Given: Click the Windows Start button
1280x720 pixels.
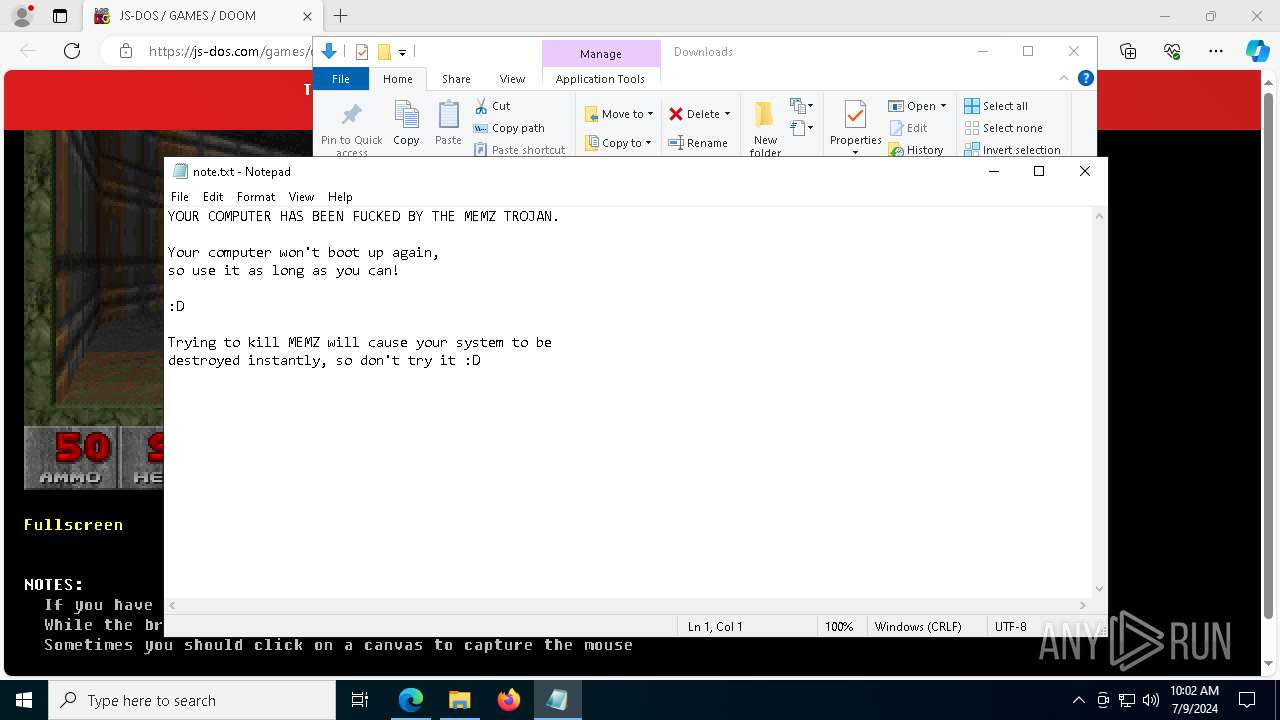Looking at the screenshot, I should coord(24,700).
